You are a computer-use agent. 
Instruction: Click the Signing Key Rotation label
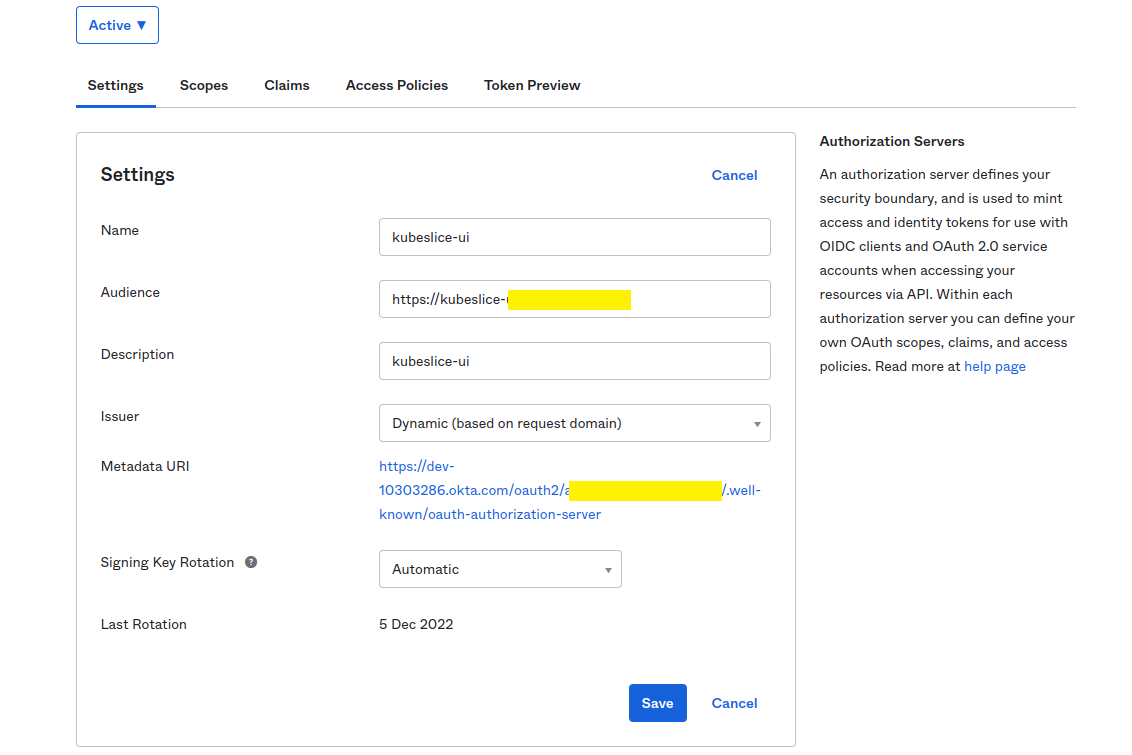[x=167, y=562]
